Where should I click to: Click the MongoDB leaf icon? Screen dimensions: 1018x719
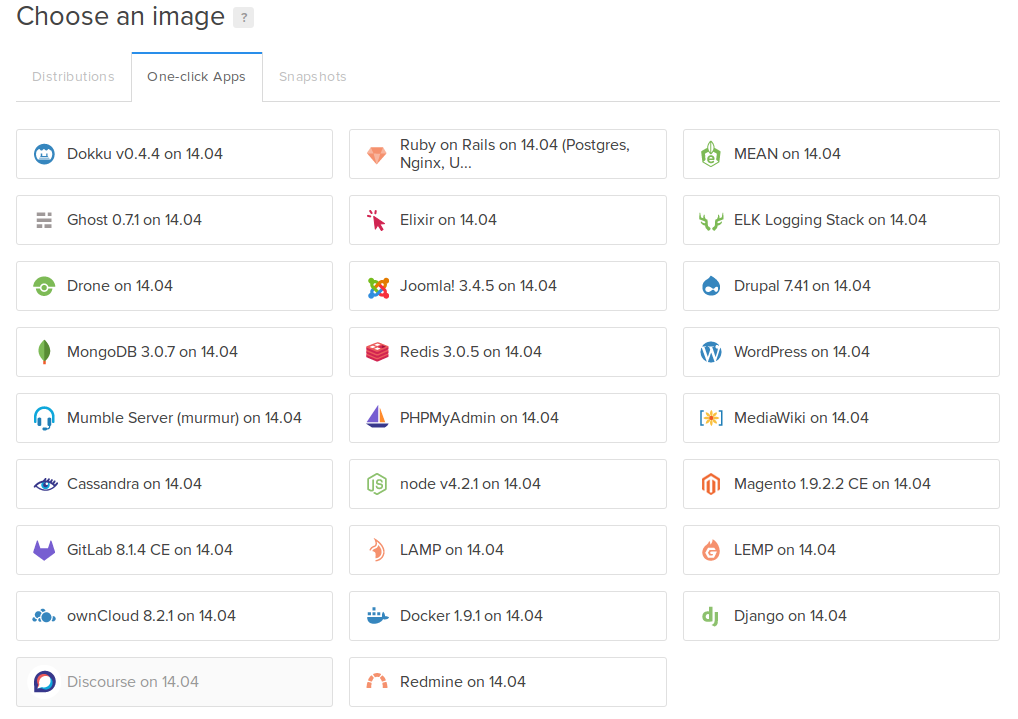(x=44, y=352)
